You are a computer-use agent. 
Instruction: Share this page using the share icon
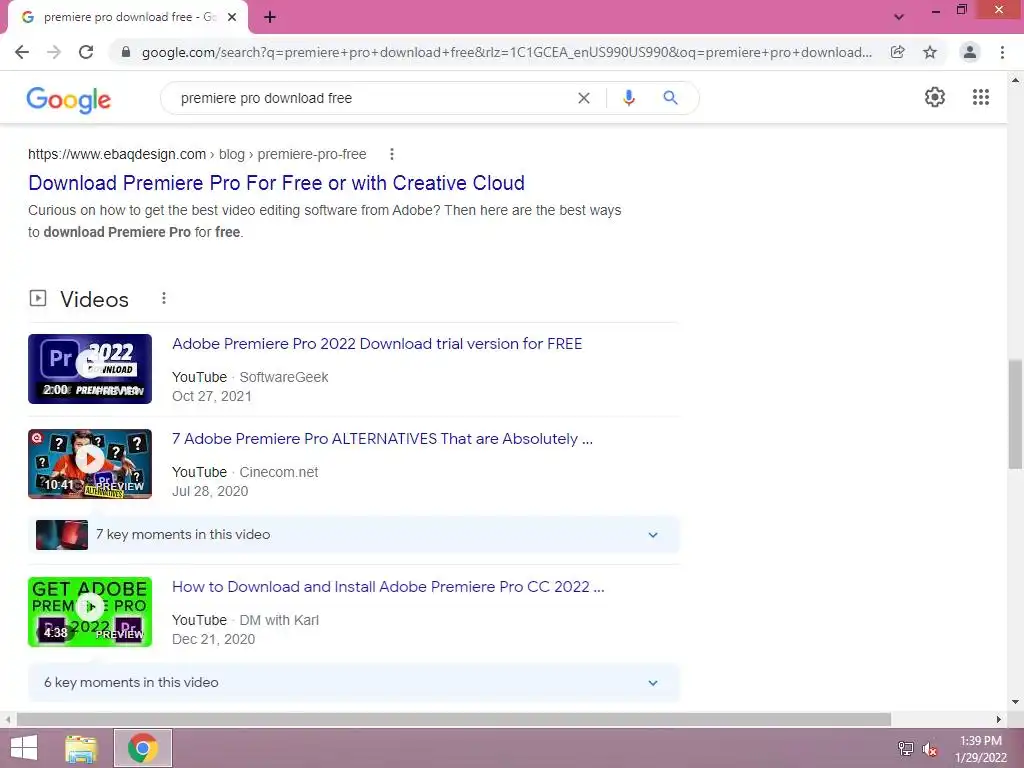[x=898, y=52]
